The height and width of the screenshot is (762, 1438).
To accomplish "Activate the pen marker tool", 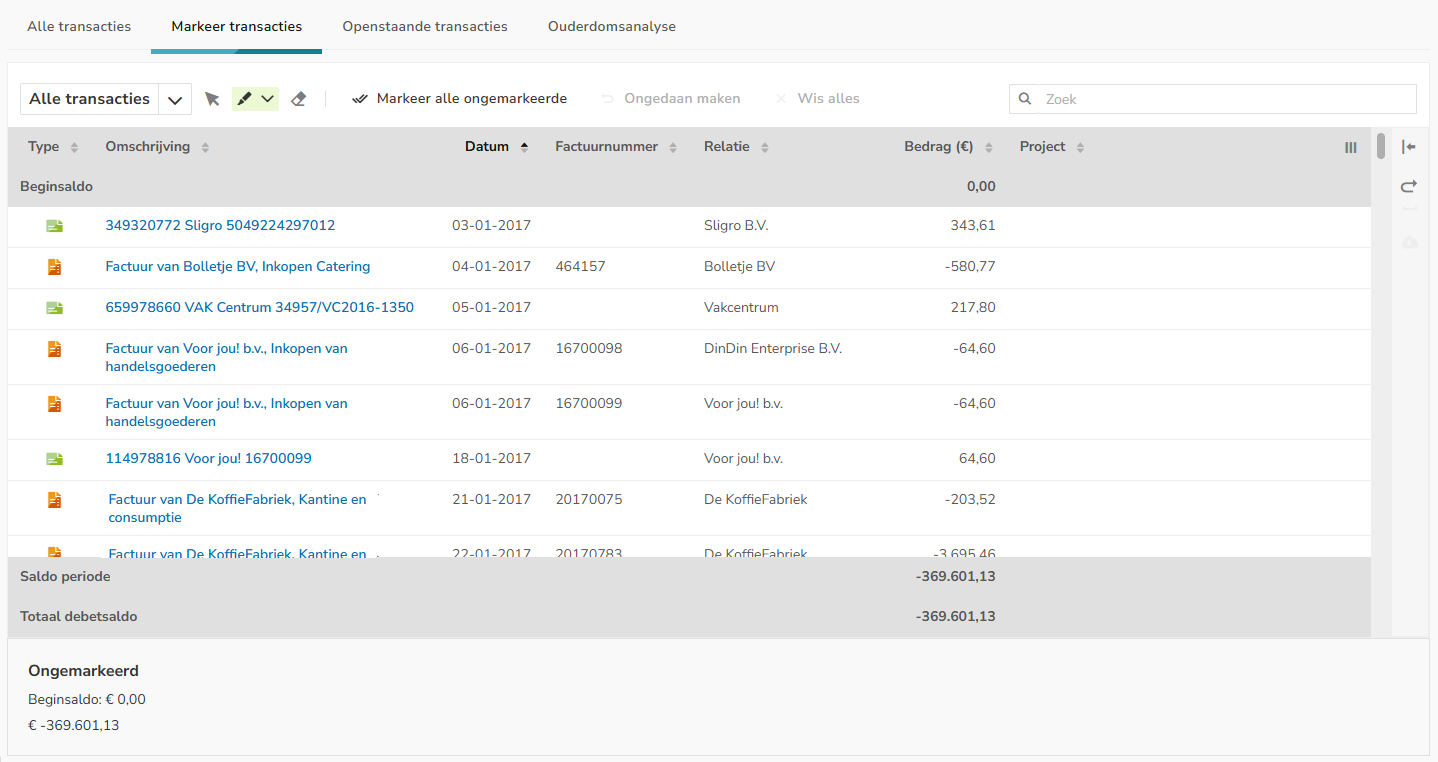I will (x=245, y=99).
